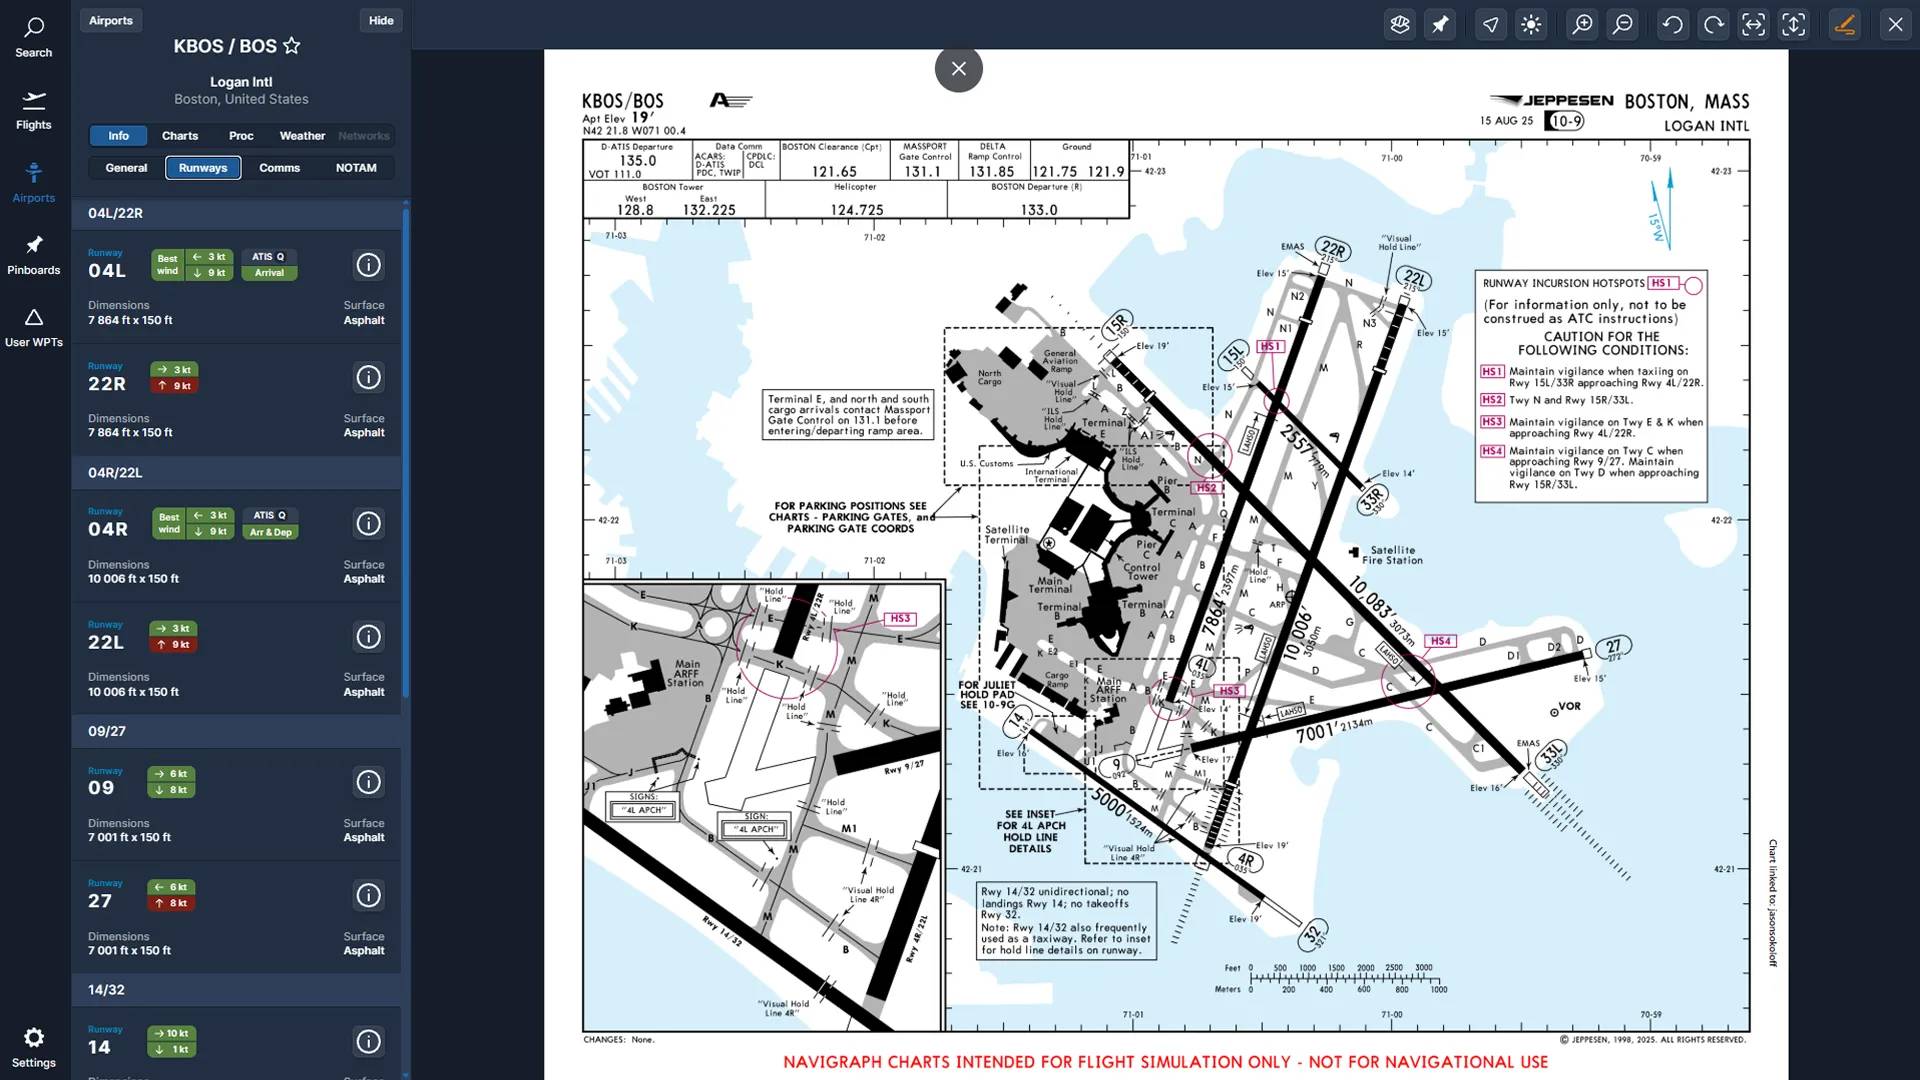Select the NOTAM sub-tab

[x=356, y=168]
